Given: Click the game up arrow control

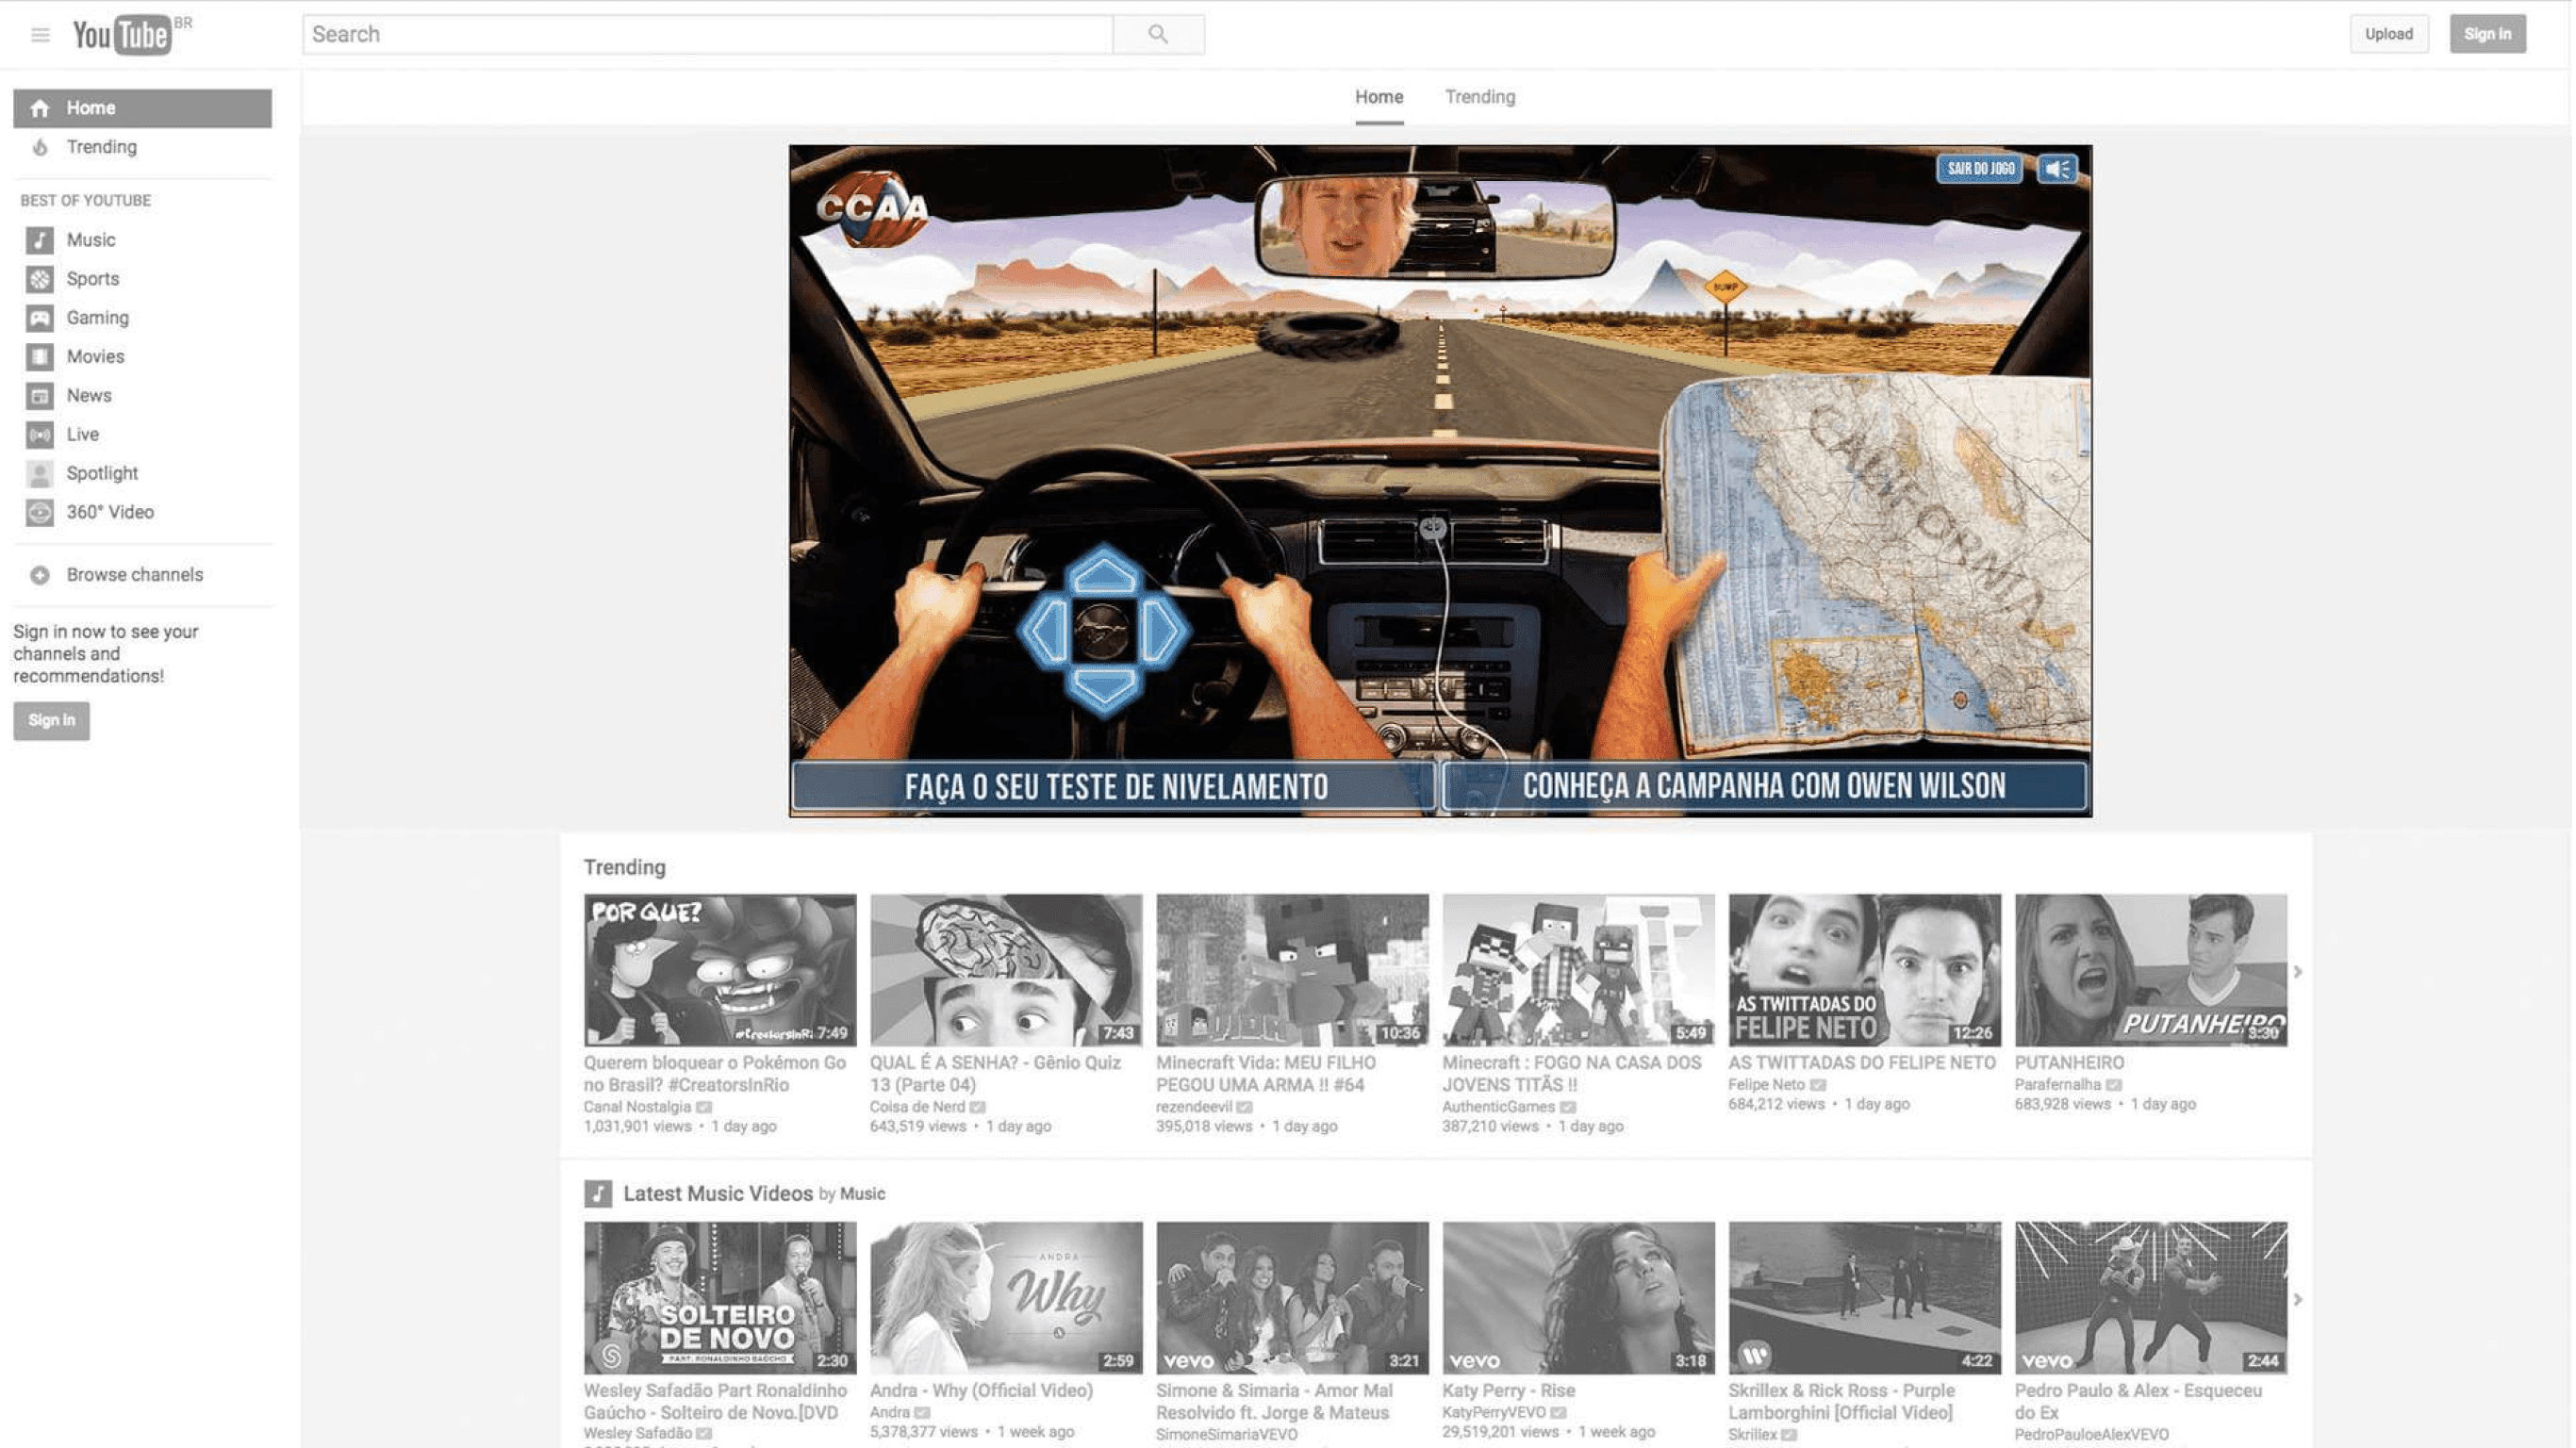Looking at the screenshot, I should click(1103, 574).
